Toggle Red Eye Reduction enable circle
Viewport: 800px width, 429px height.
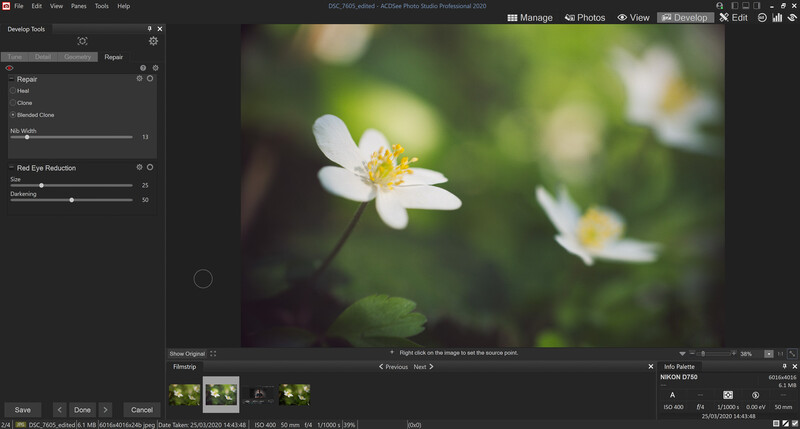150,167
